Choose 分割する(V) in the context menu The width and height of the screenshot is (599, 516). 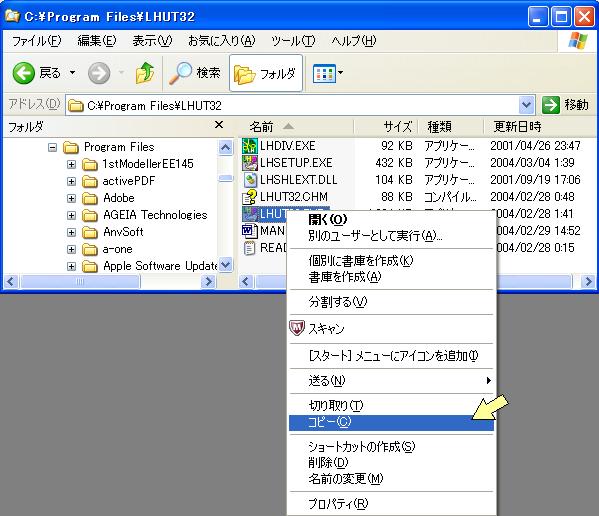click(x=392, y=302)
